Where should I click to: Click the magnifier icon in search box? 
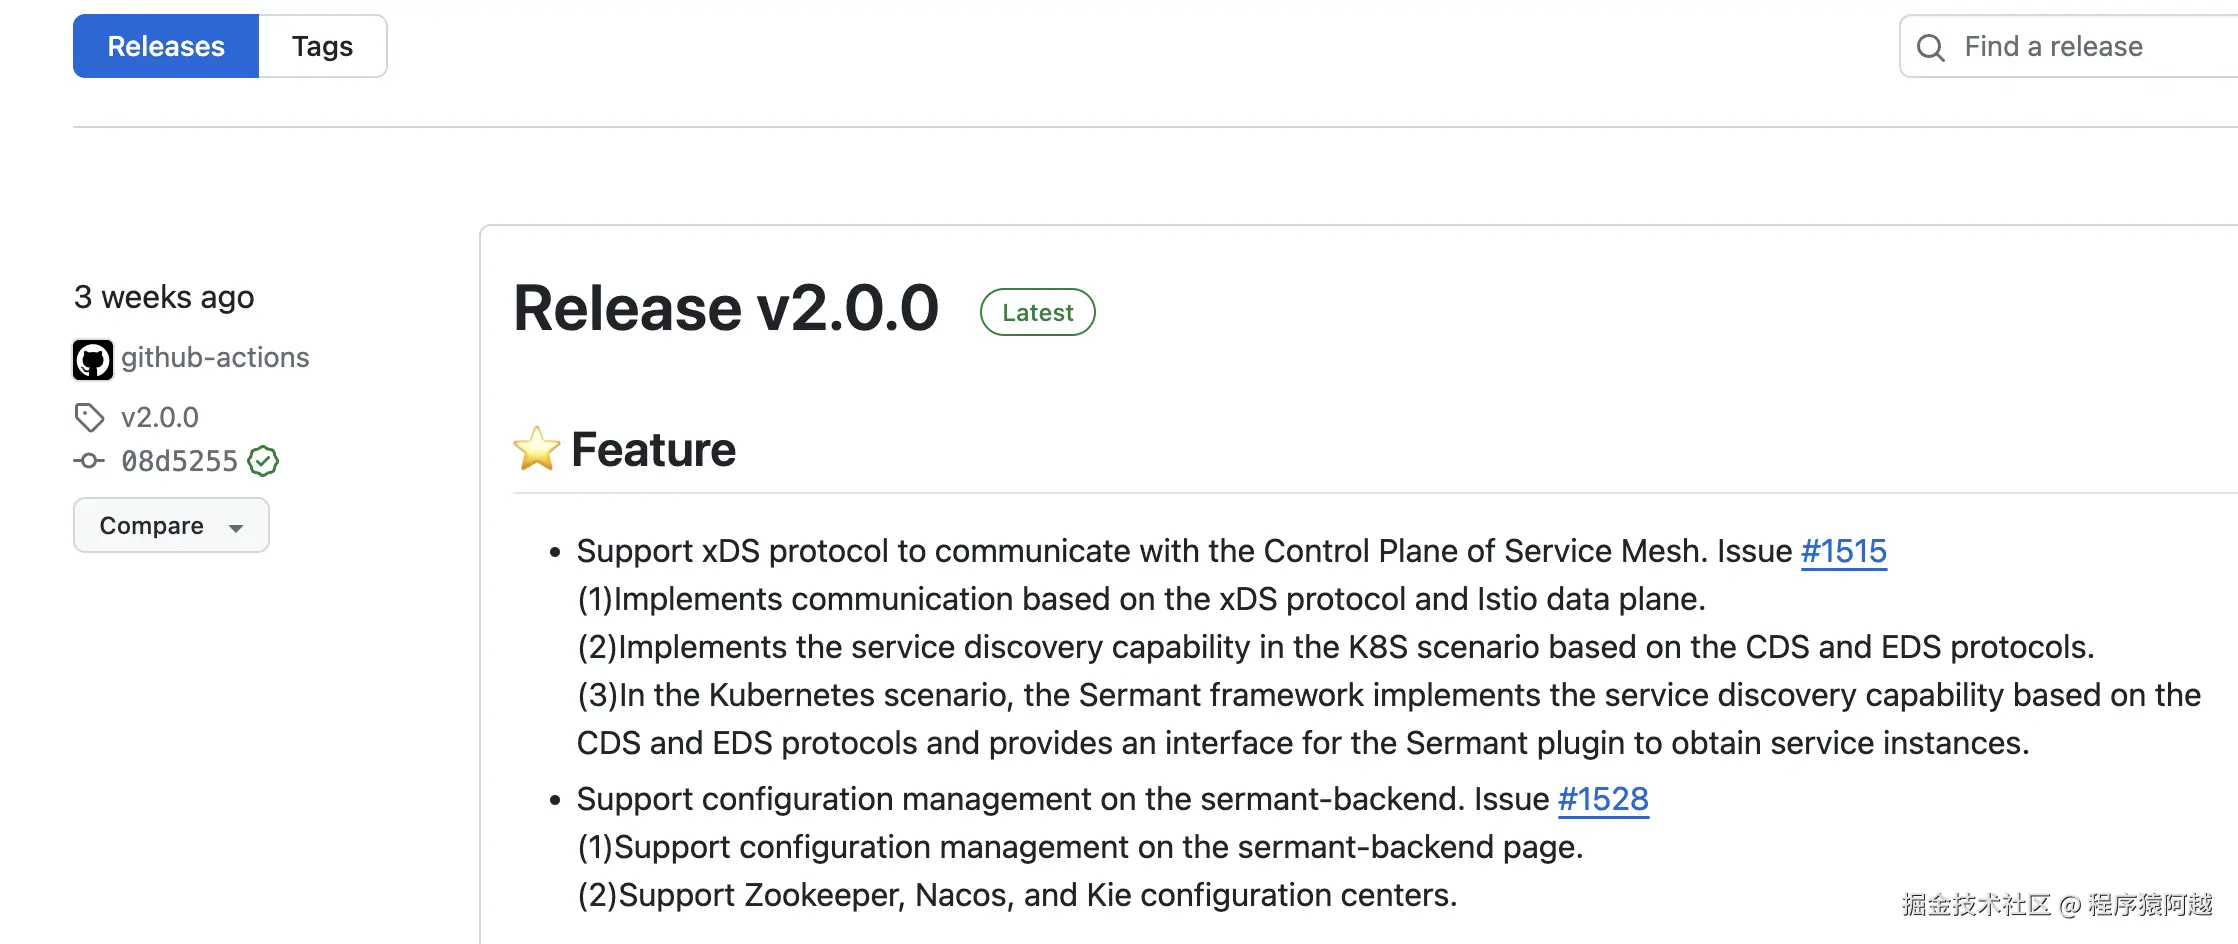coord(1930,47)
